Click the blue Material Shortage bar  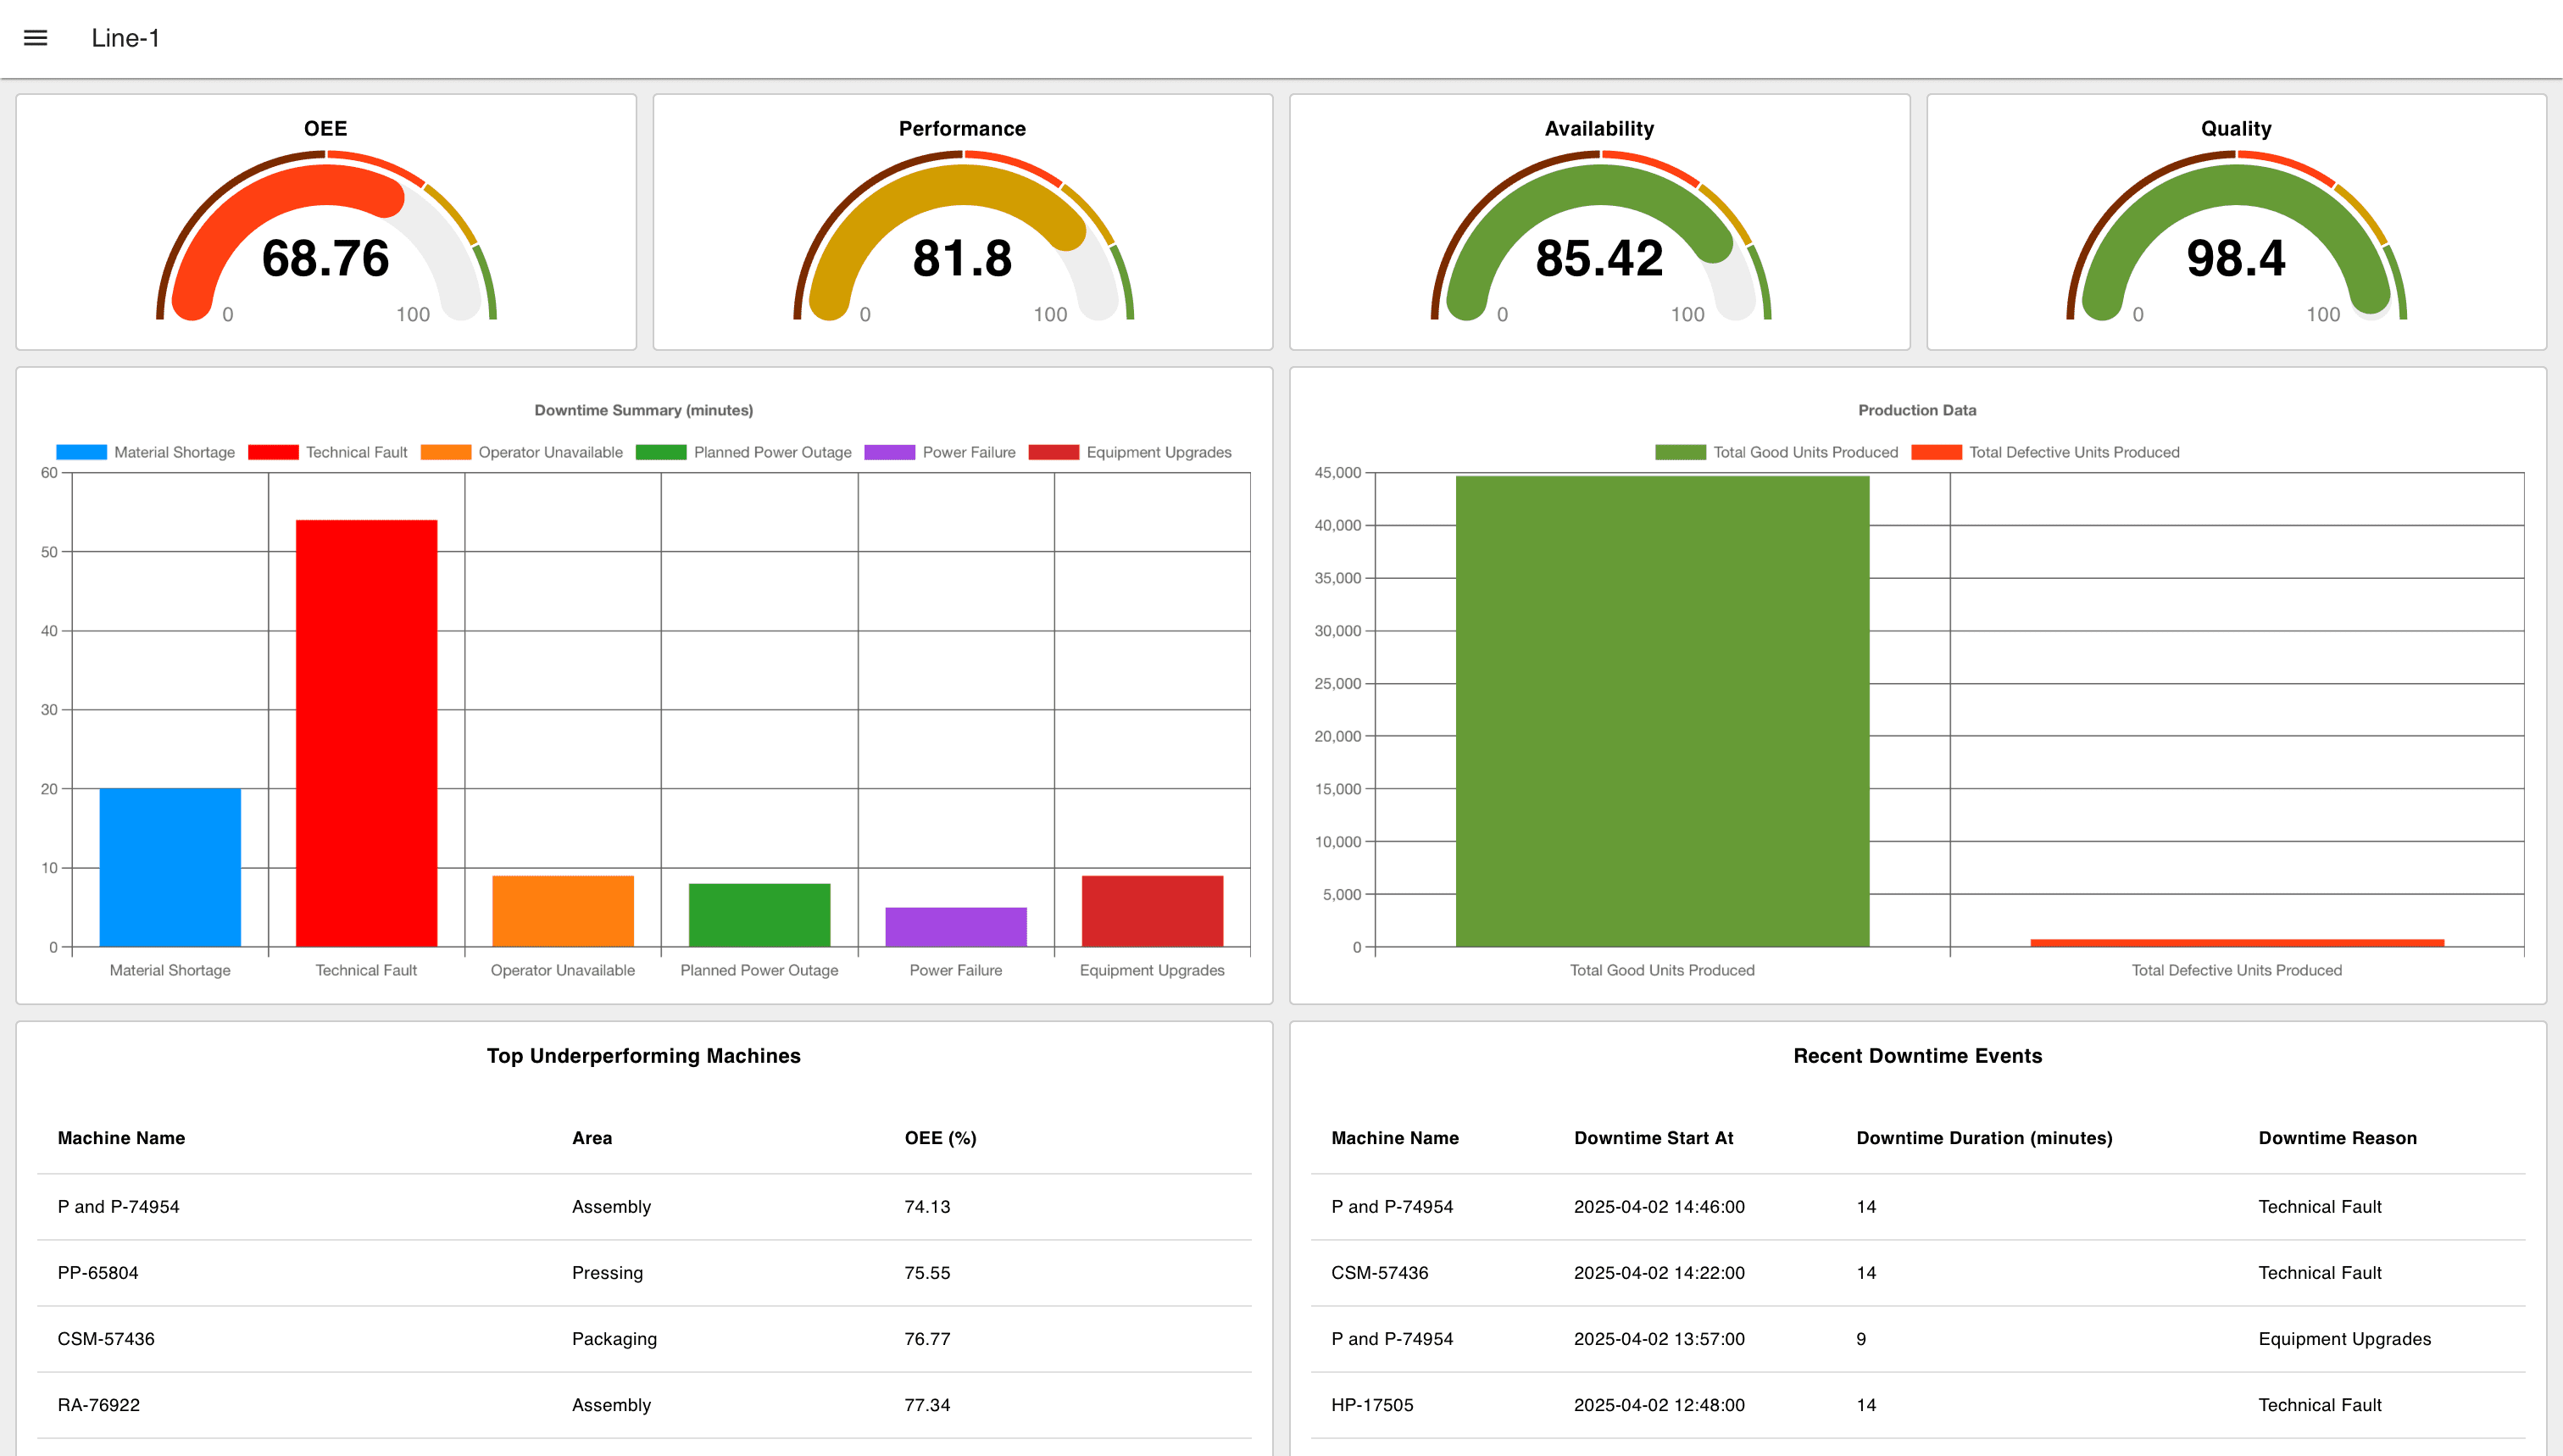(x=169, y=870)
